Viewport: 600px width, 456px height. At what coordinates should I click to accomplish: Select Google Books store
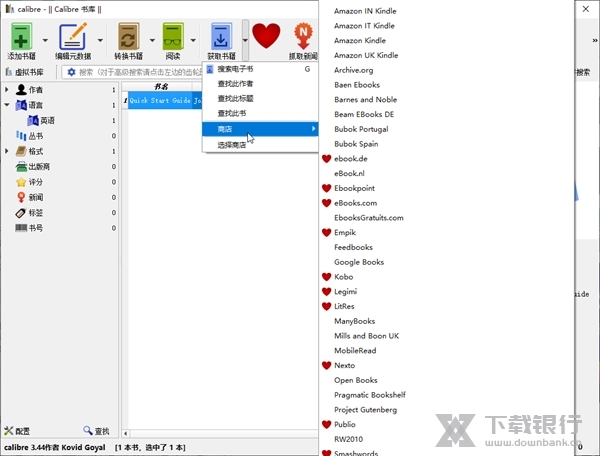359,262
